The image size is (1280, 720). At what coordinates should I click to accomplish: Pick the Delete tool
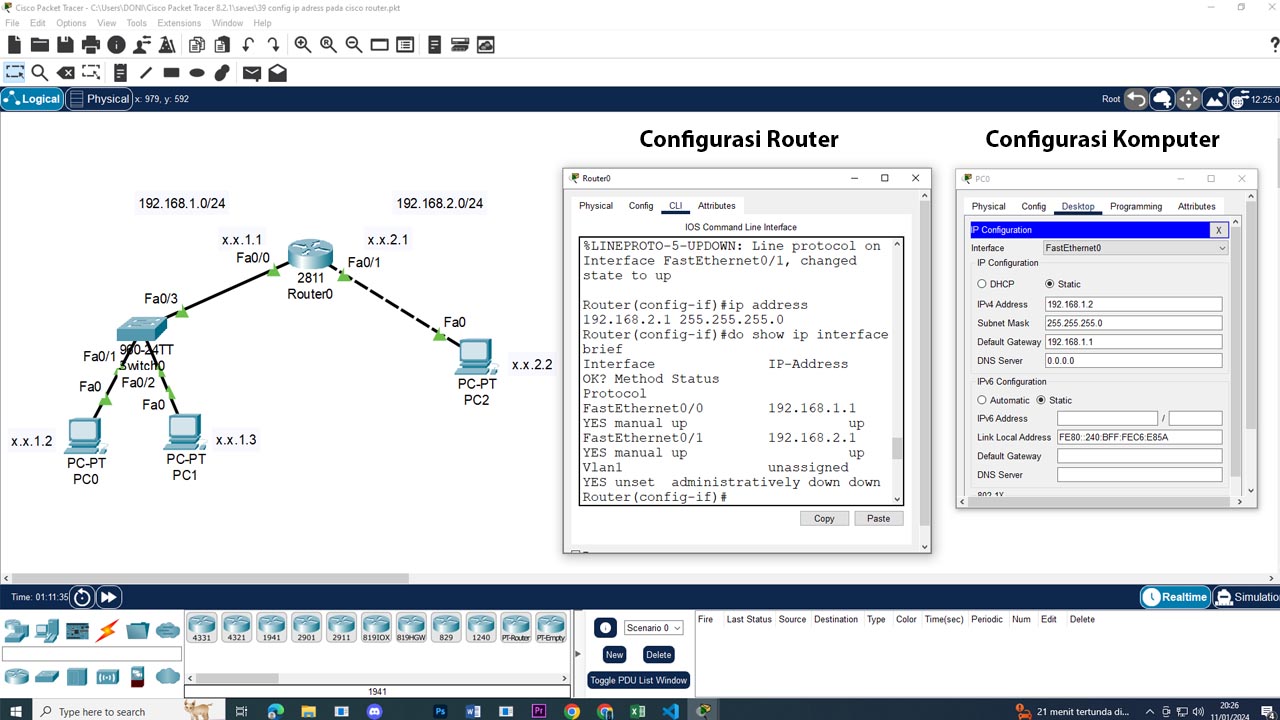tap(65, 72)
